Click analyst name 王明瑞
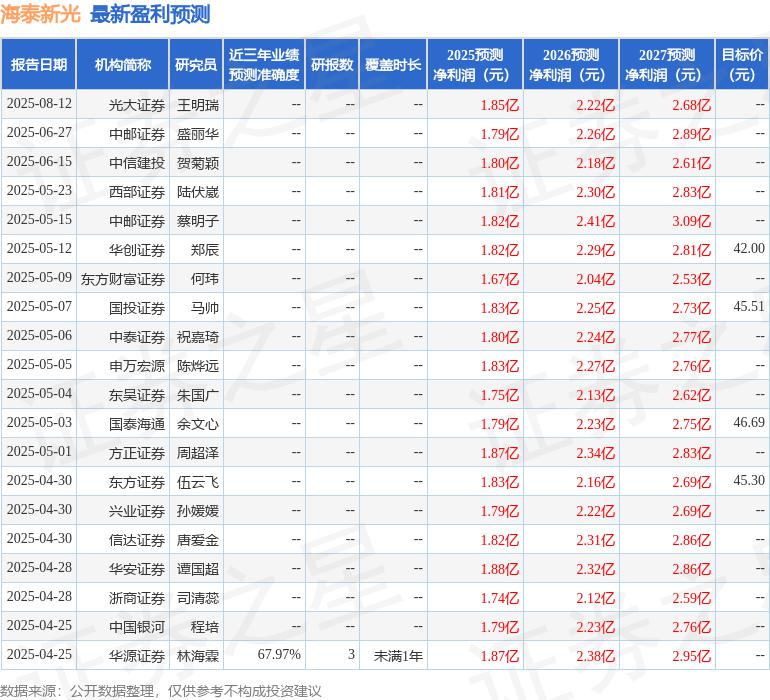770x700 pixels. (x=197, y=105)
